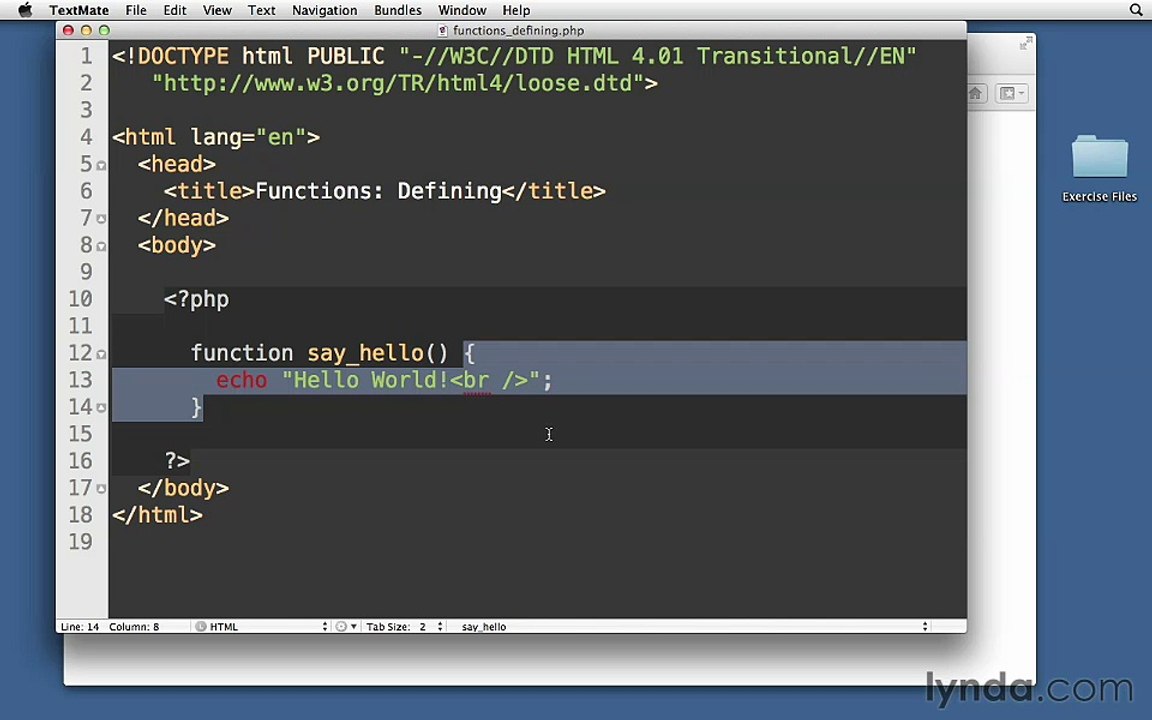
Task: Open the HTML language selector dropdown
Action: point(260,627)
